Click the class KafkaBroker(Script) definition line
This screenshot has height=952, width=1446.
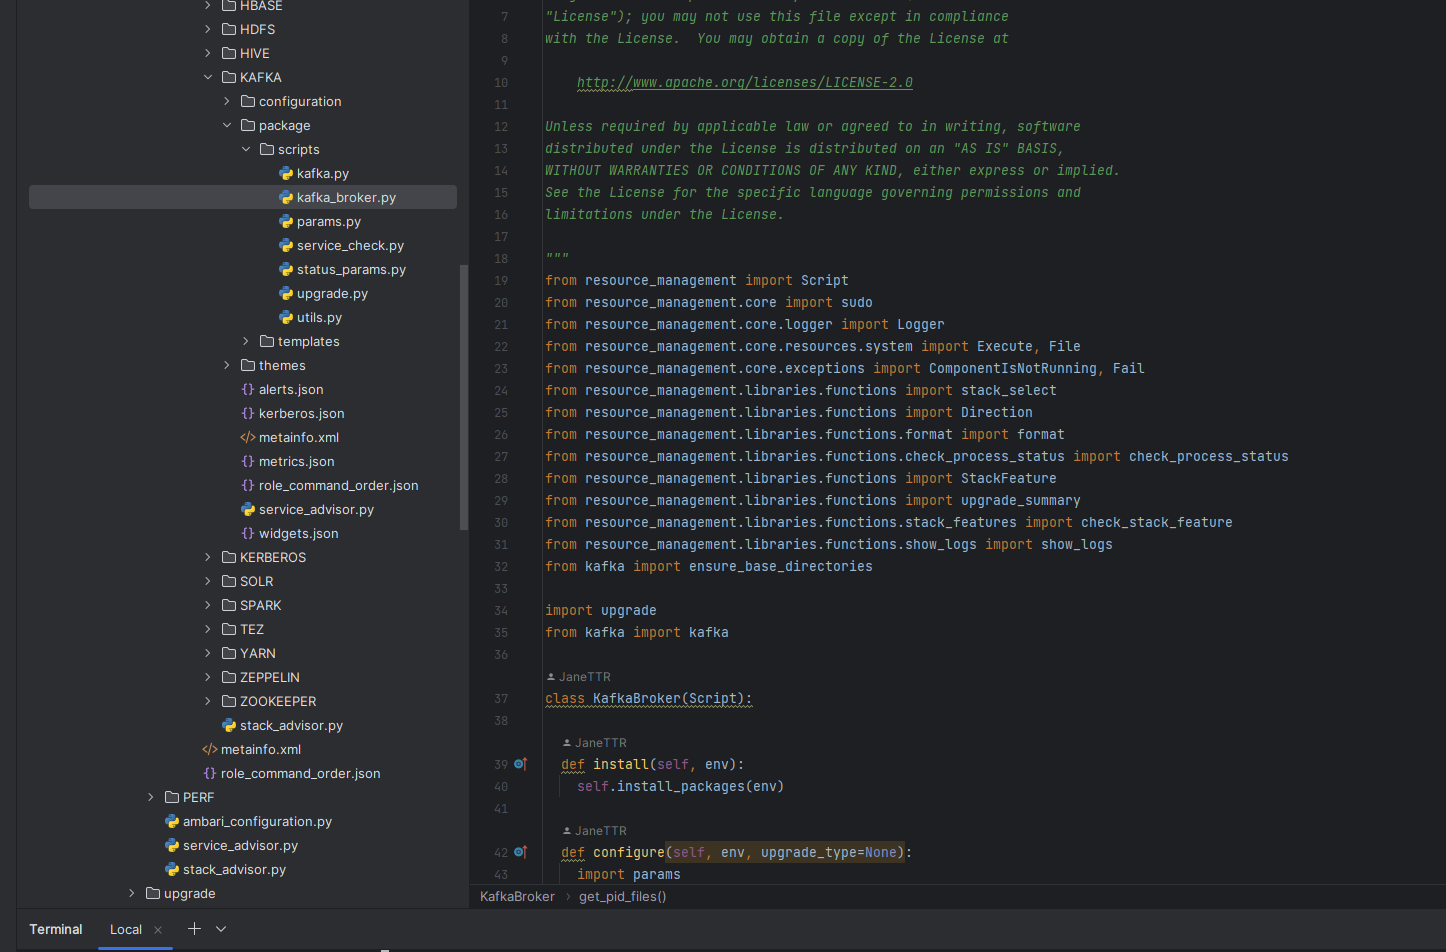tap(649, 698)
